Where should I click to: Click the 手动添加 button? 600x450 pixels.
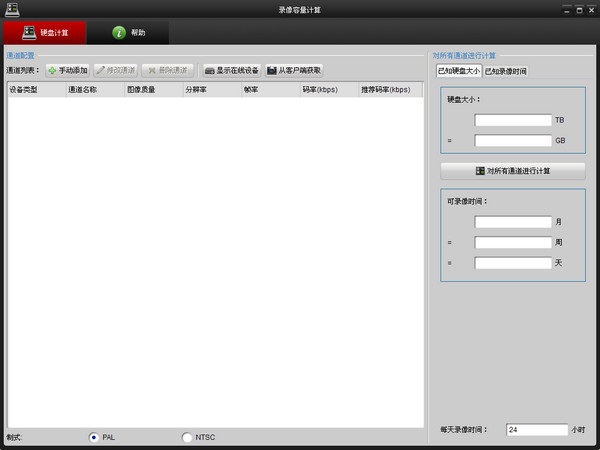pyautogui.click(x=68, y=70)
